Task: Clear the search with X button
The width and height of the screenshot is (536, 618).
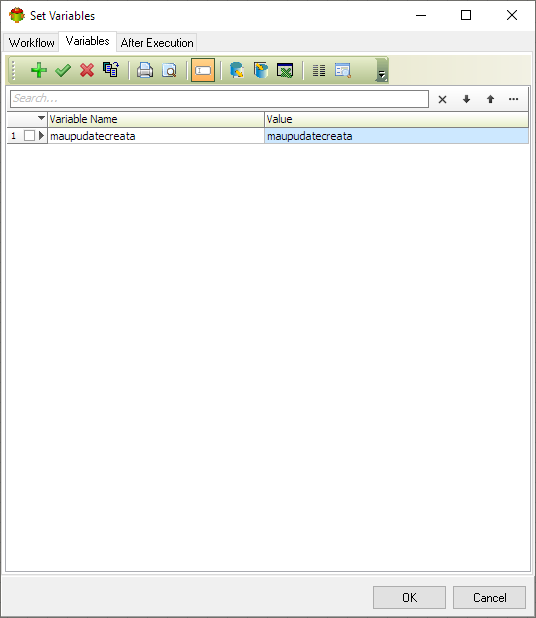Action: pos(443,99)
